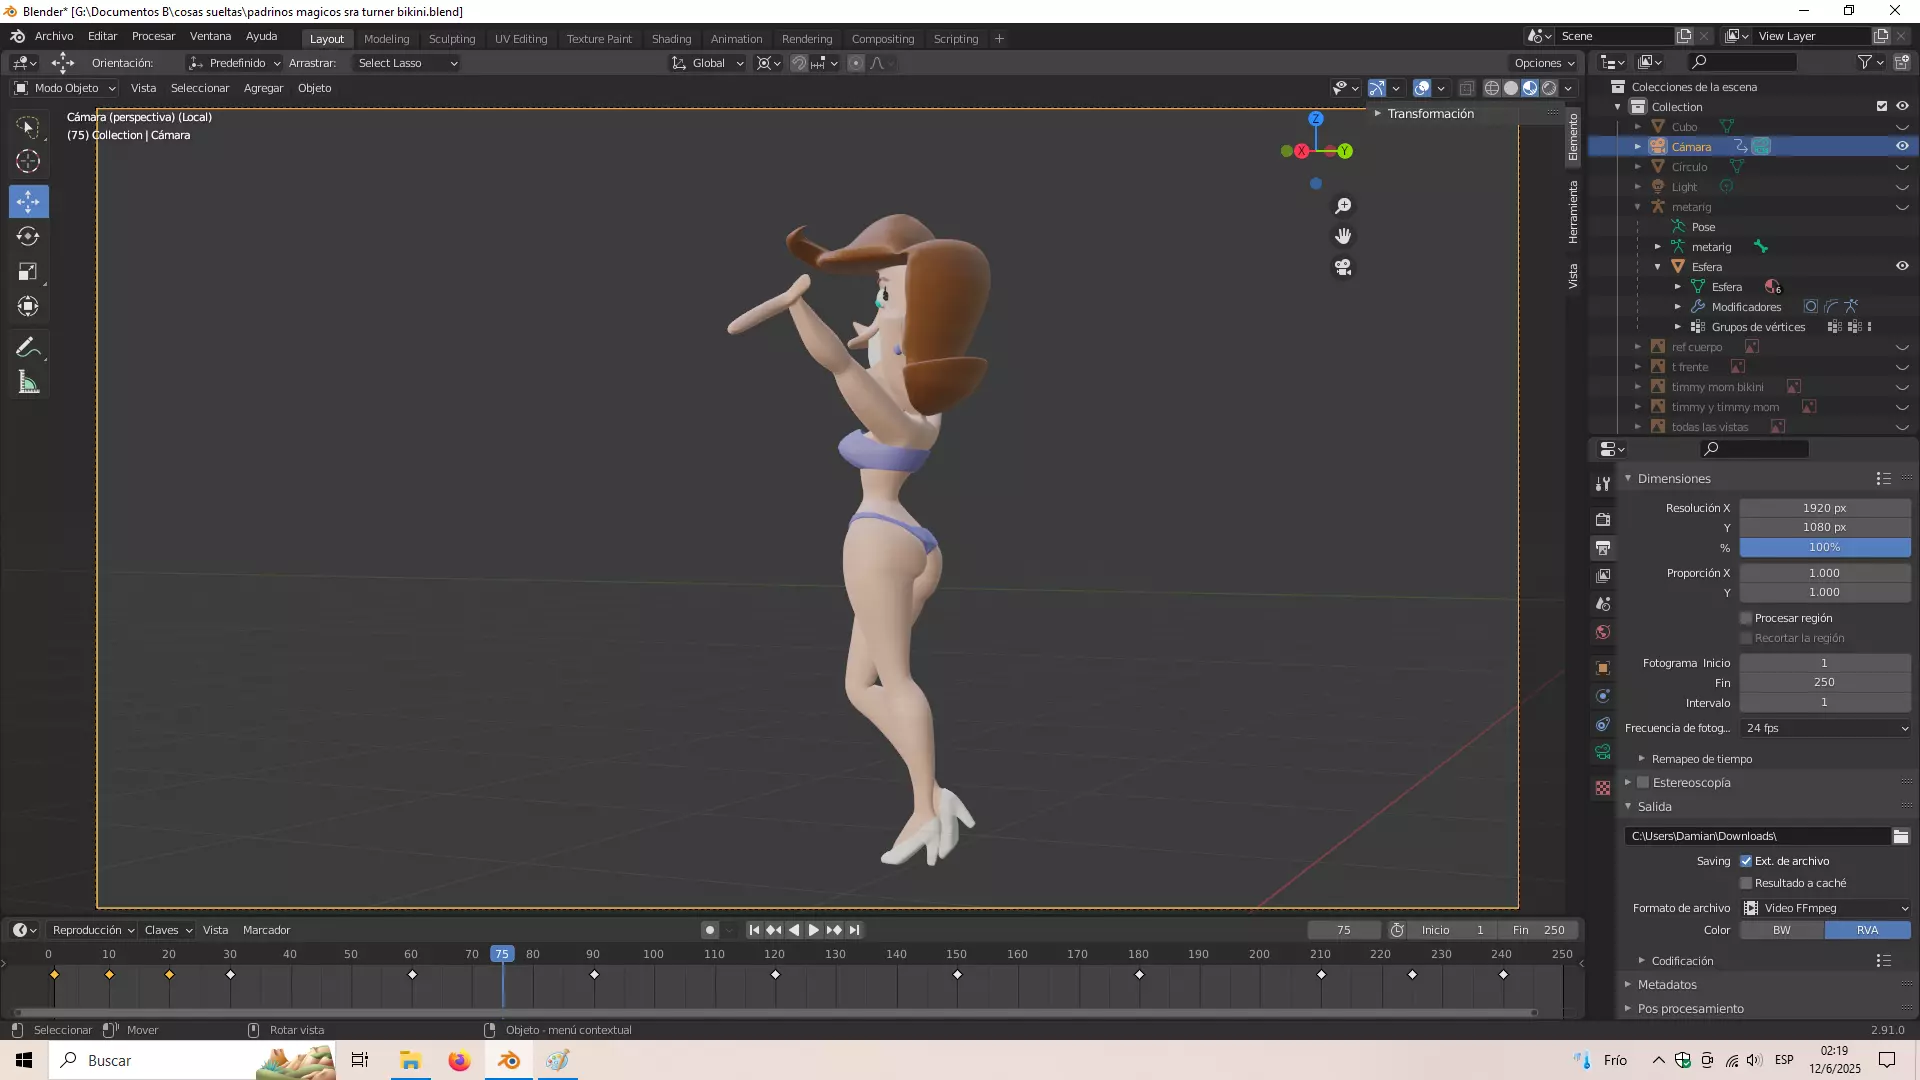This screenshot has width=1920, height=1080.
Task: Select the Scale tool
Action: coord(28,272)
